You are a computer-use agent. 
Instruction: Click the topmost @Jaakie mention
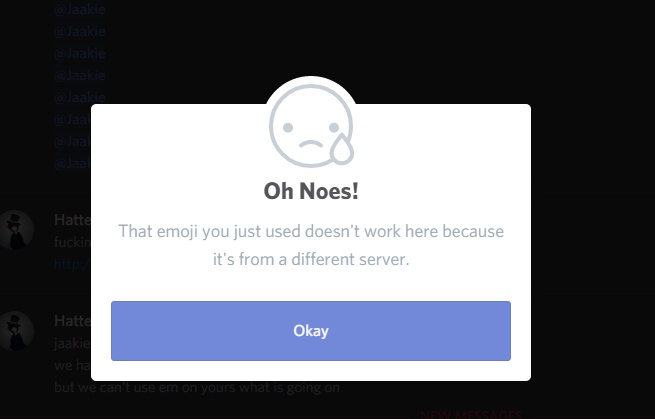click(x=80, y=9)
